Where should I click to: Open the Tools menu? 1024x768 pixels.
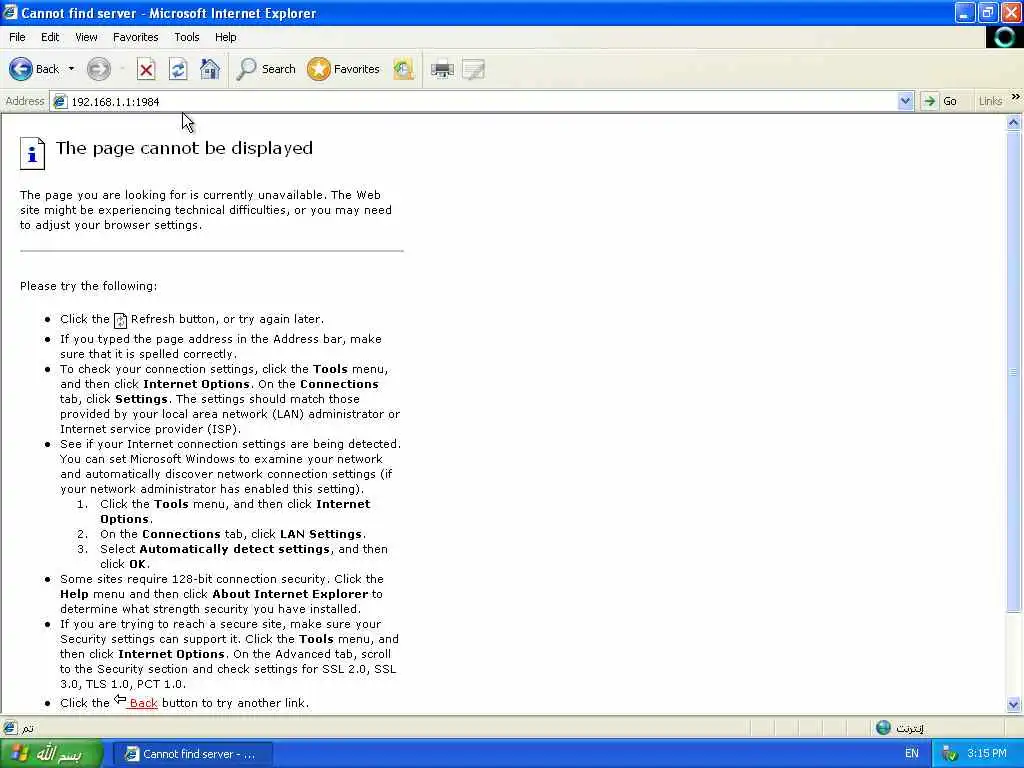coord(187,37)
